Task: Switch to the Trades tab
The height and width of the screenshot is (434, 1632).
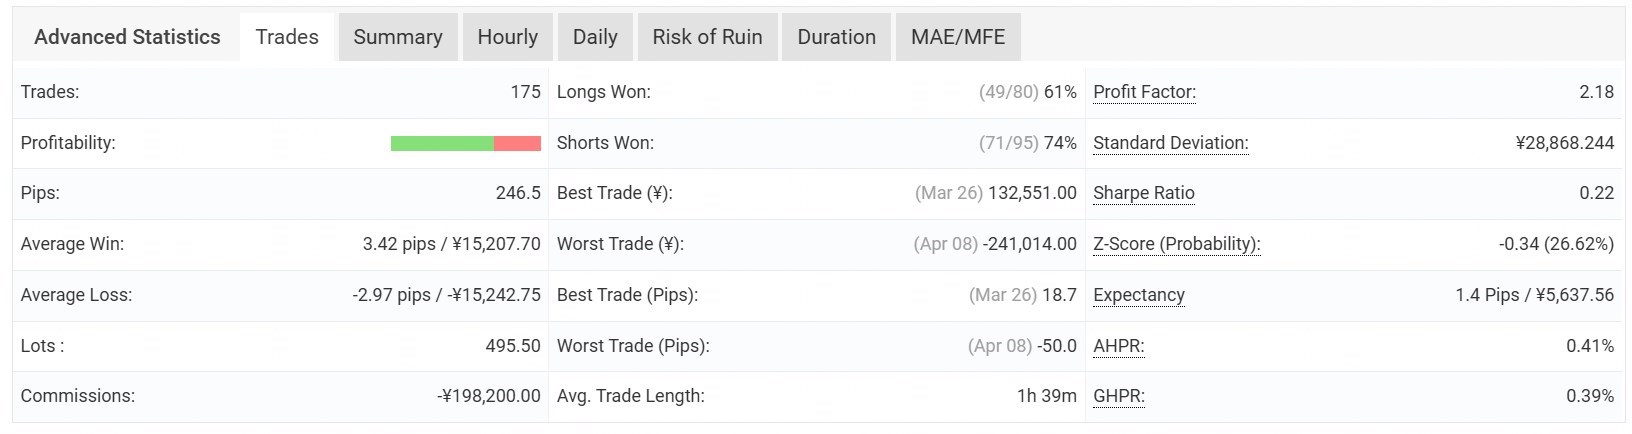Action: pyautogui.click(x=287, y=37)
